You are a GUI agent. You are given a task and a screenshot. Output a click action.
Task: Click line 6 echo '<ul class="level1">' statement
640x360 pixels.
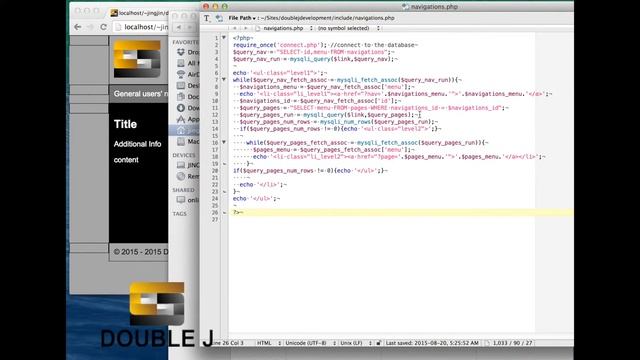[x=280, y=73]
